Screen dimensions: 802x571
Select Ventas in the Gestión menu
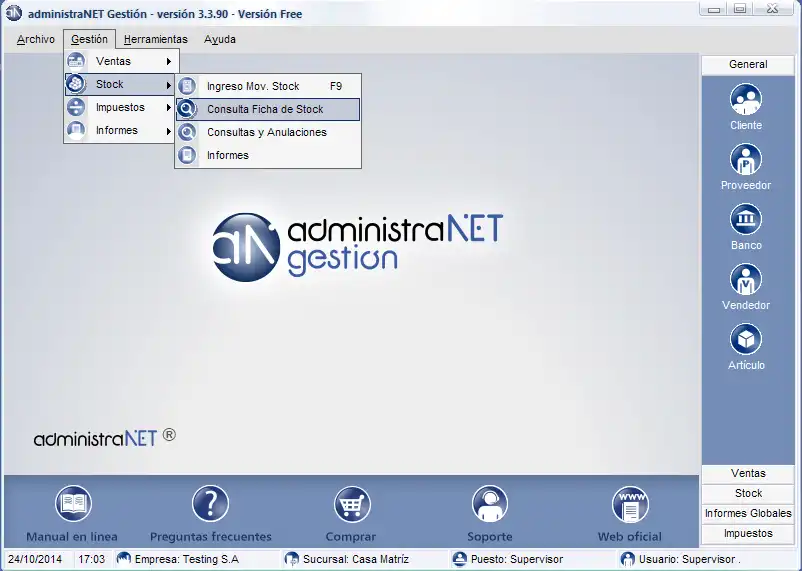pos(121,61)
